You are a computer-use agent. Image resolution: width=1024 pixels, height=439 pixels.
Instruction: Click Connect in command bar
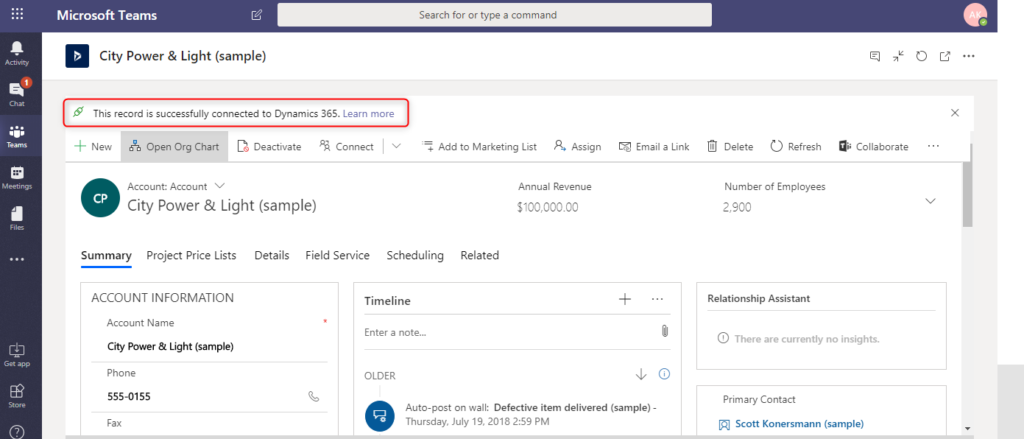coord(346,146)
